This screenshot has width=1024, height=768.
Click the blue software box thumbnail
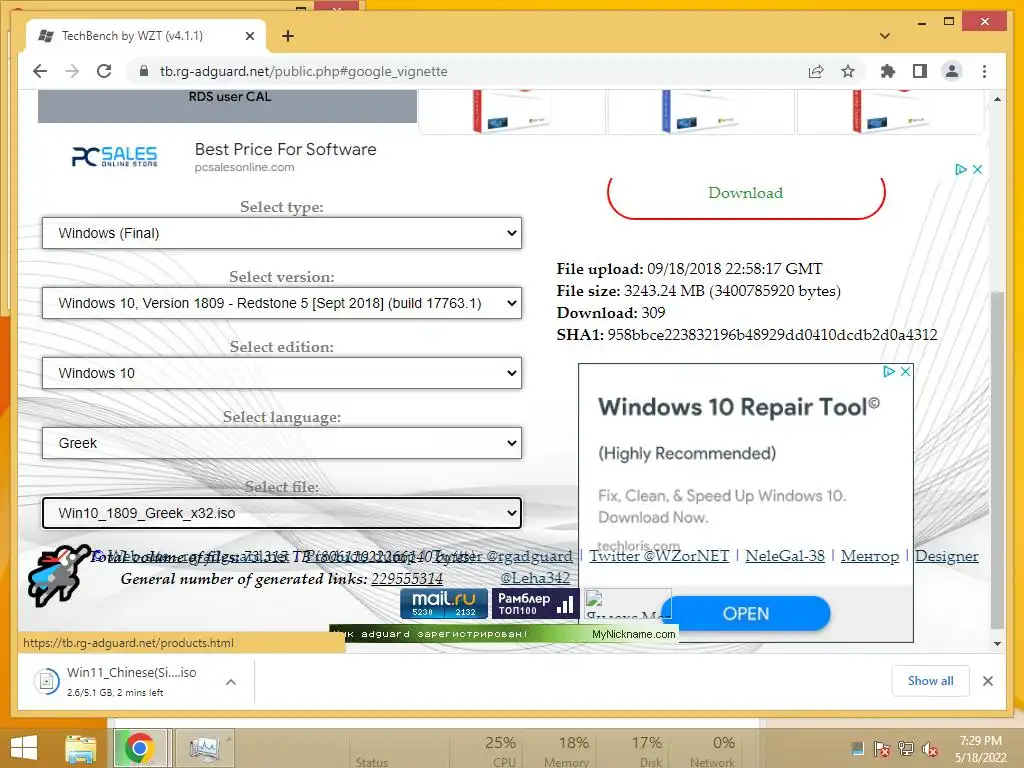click(700, 111)
